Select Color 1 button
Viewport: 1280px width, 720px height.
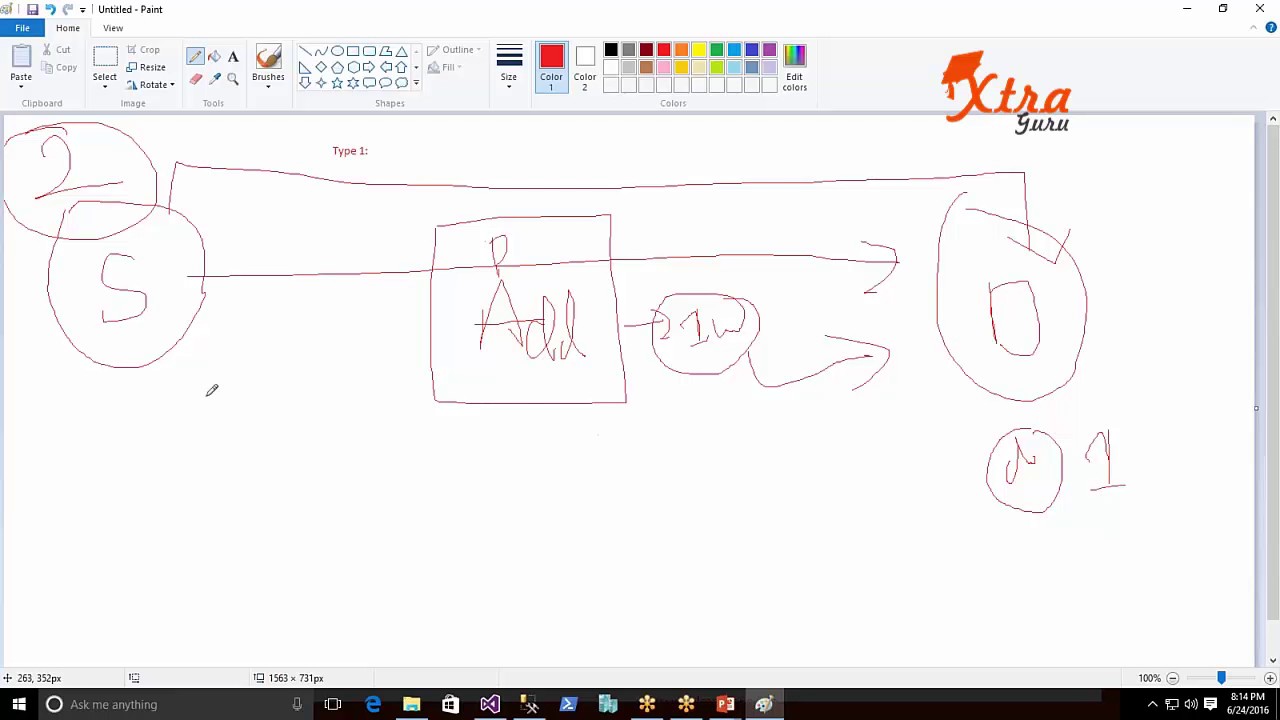(551, 67)
